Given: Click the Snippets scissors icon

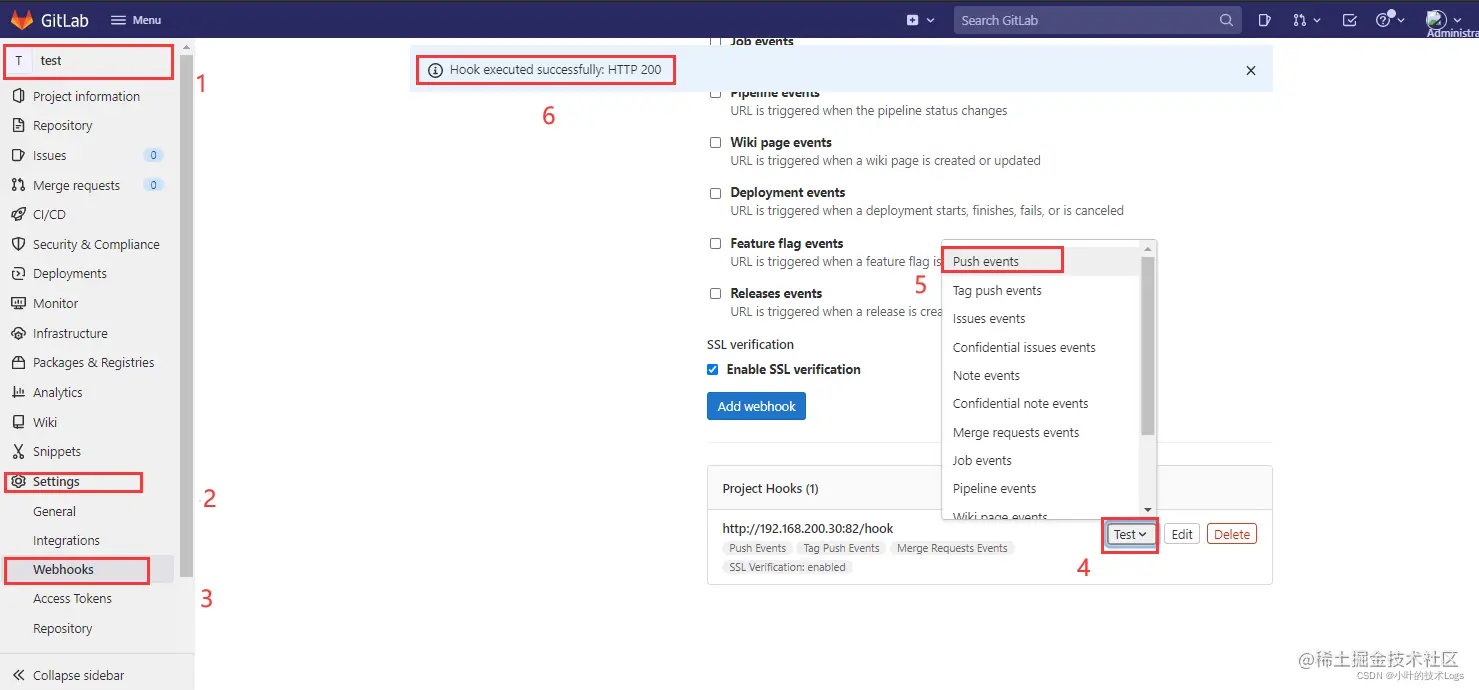Looking at the screenshot, I should [18, 451].
